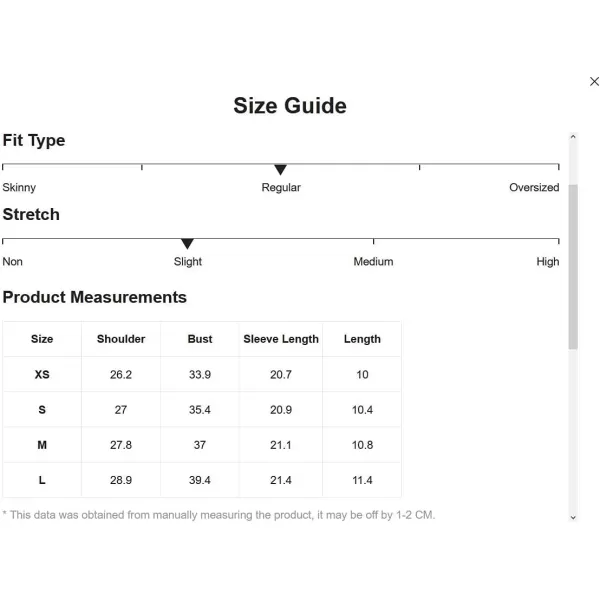Click the scrollbar up arrow
The image size is (600, 600).
573,137
